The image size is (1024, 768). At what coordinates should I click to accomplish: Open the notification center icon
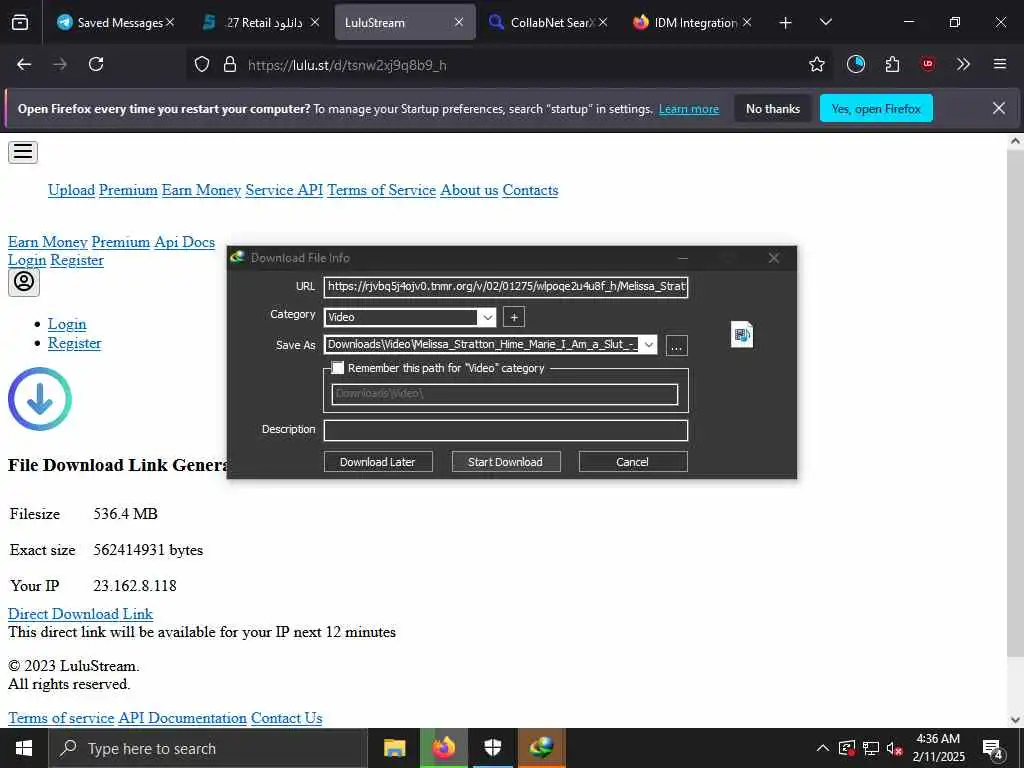tap(993, 750)
